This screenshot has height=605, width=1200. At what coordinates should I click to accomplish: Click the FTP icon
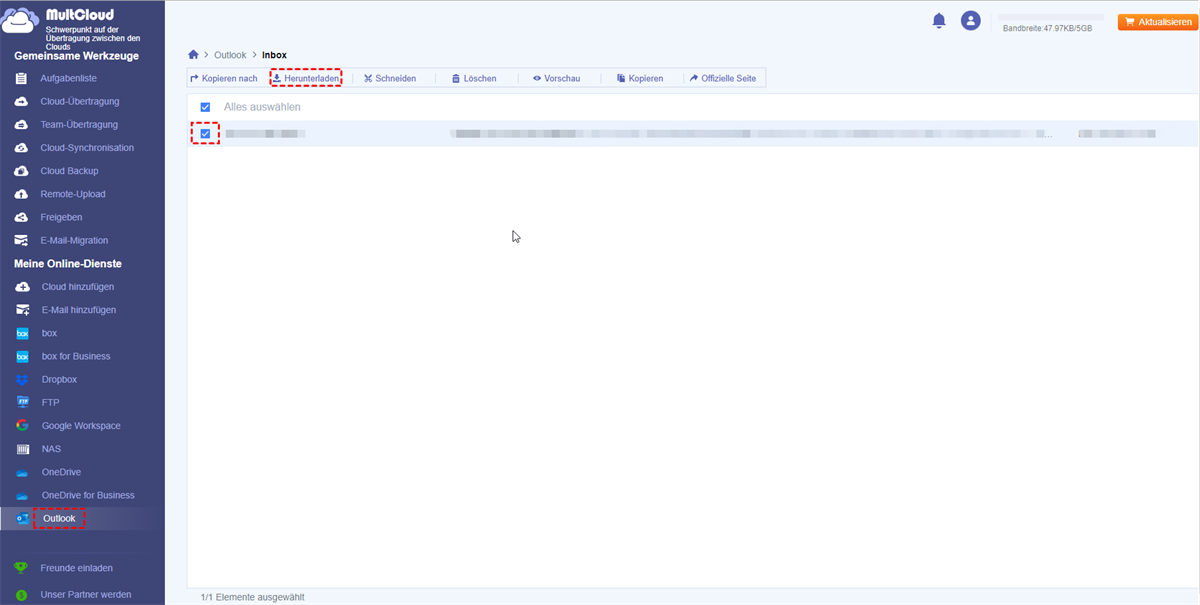(22, 402)
